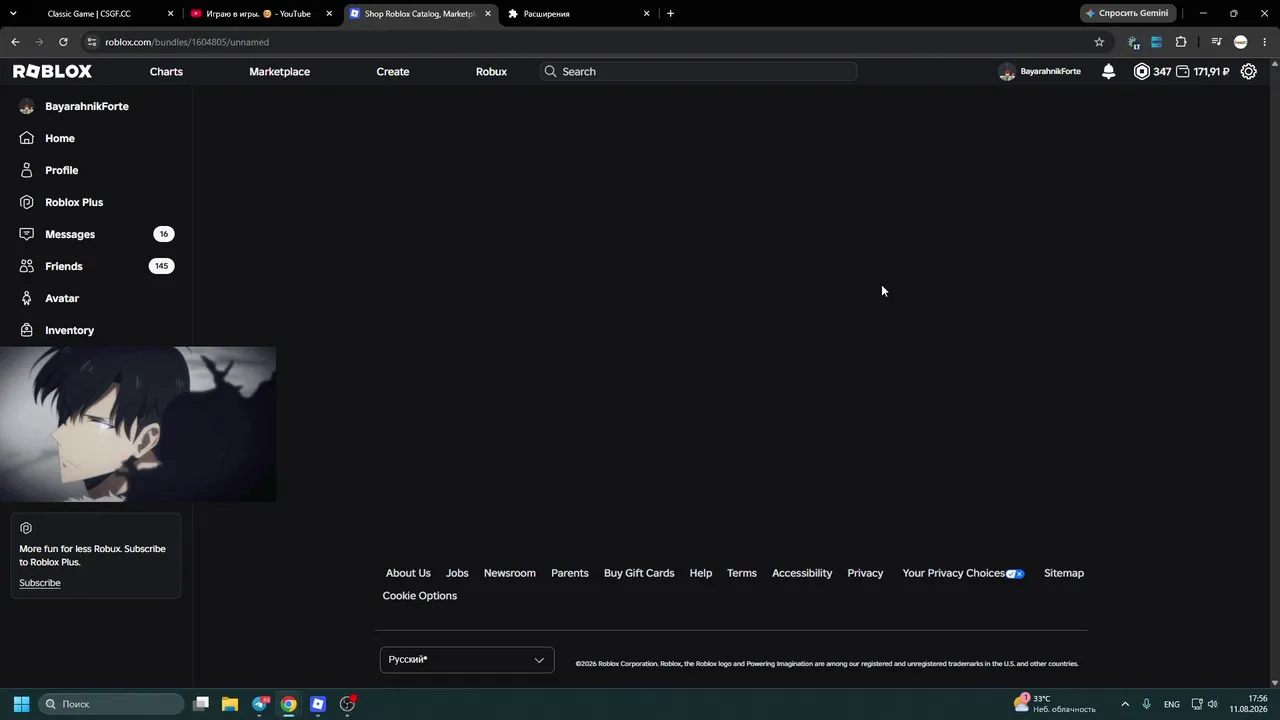The image size is (1280, 720).
Task: Click the Friends sidebar icon
Action: pyautogui.click(x=27, y=266)
